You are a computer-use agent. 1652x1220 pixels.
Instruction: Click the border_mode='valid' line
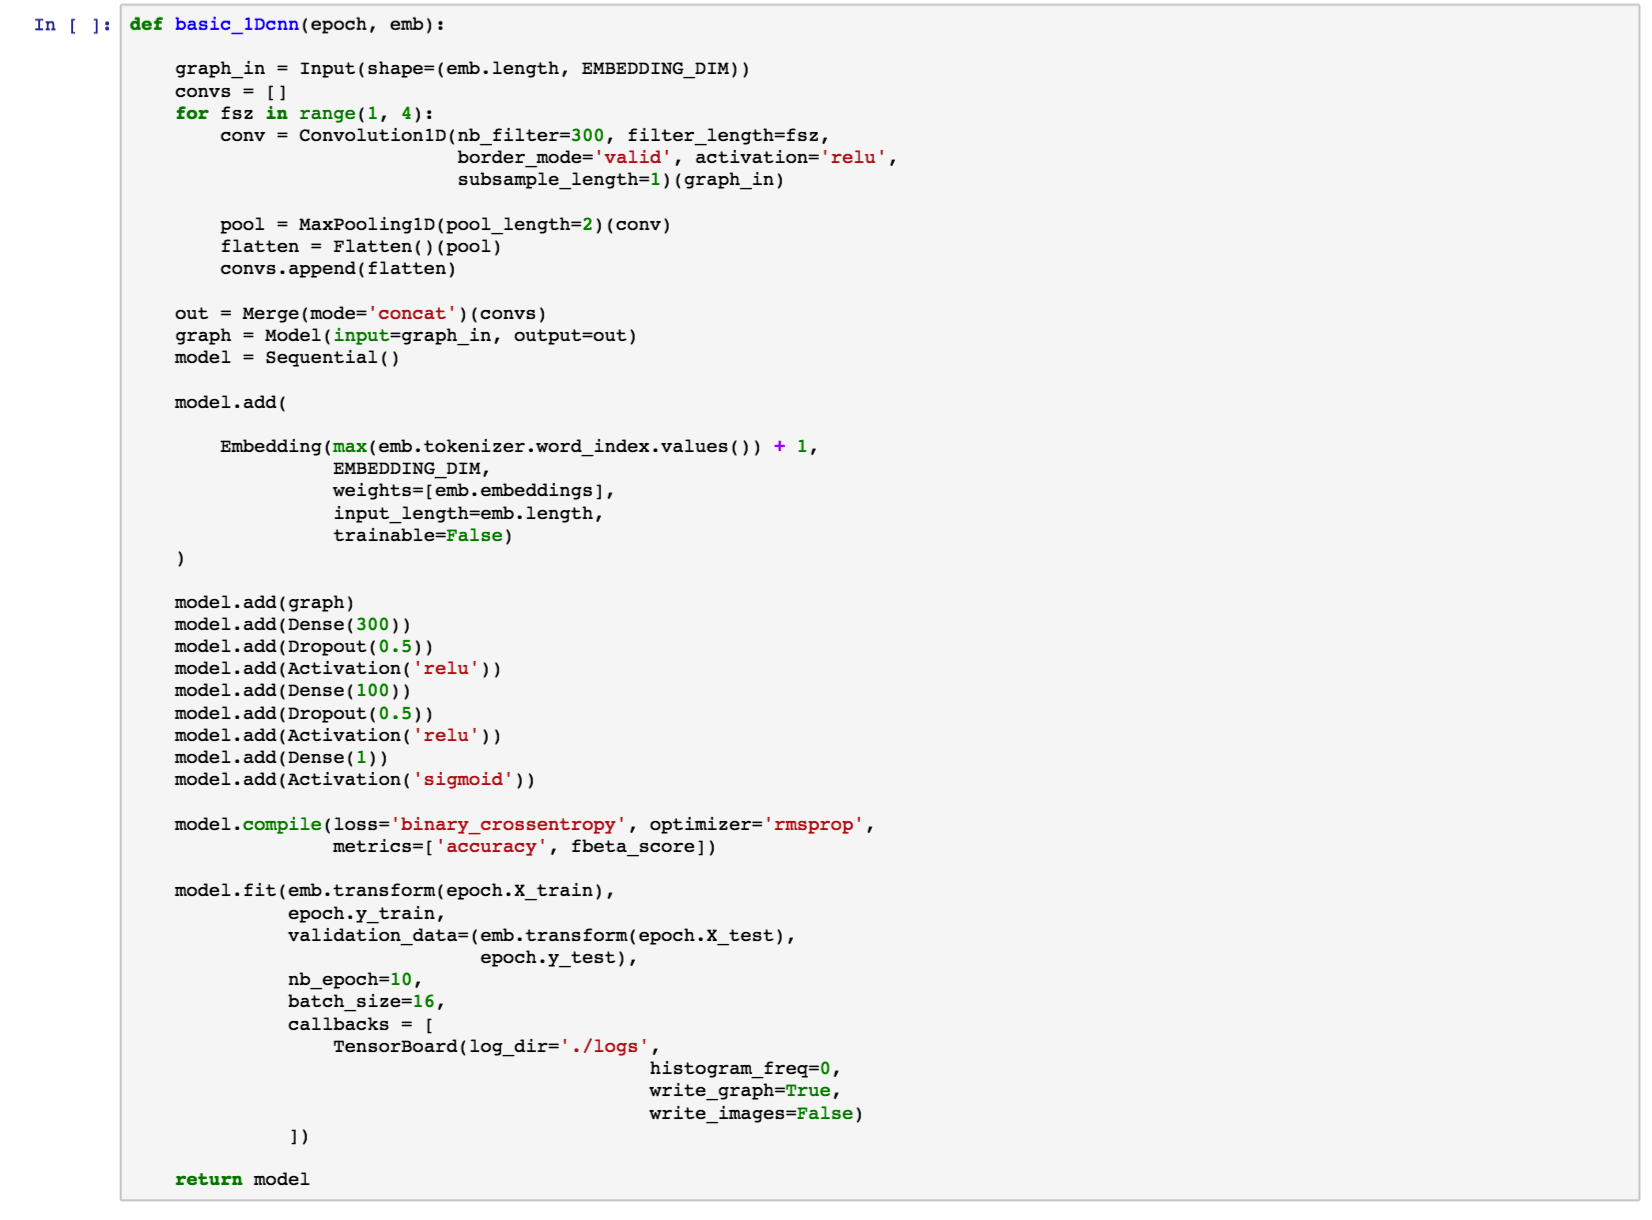[677, 158]
